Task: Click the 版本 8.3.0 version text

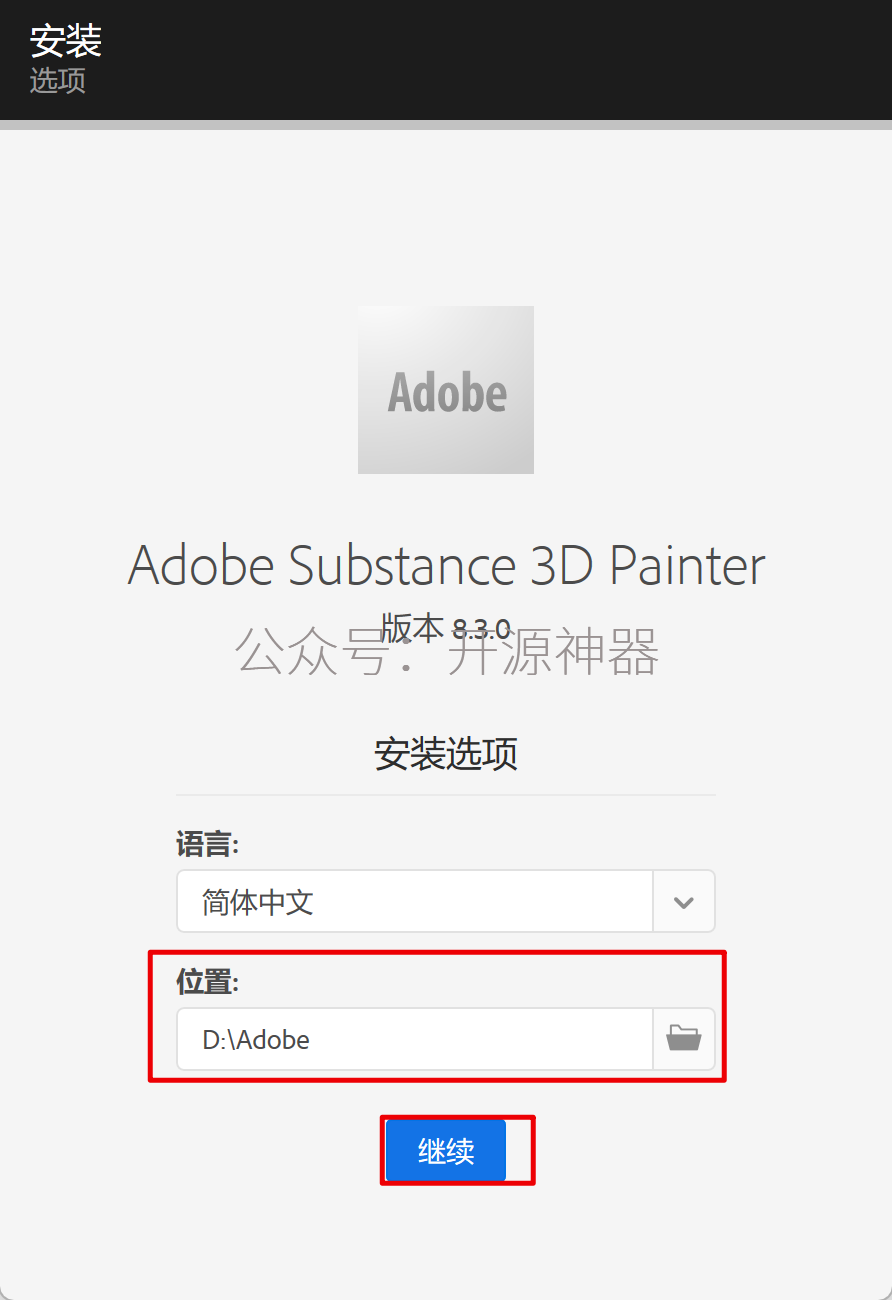Action: point(446,628)
